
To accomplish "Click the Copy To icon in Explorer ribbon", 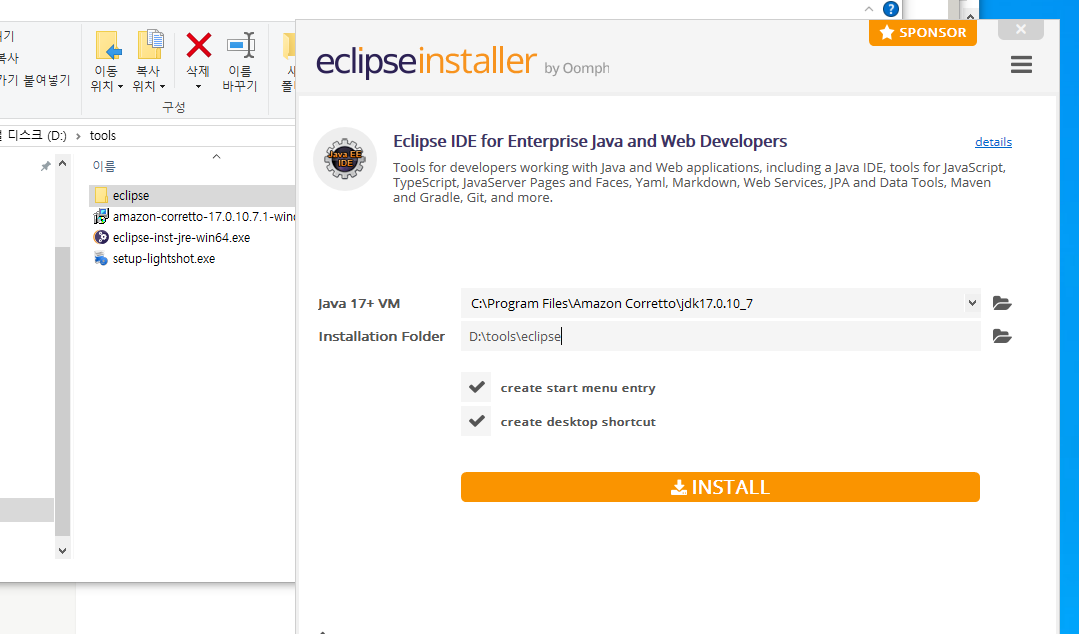I will [149, 45].
